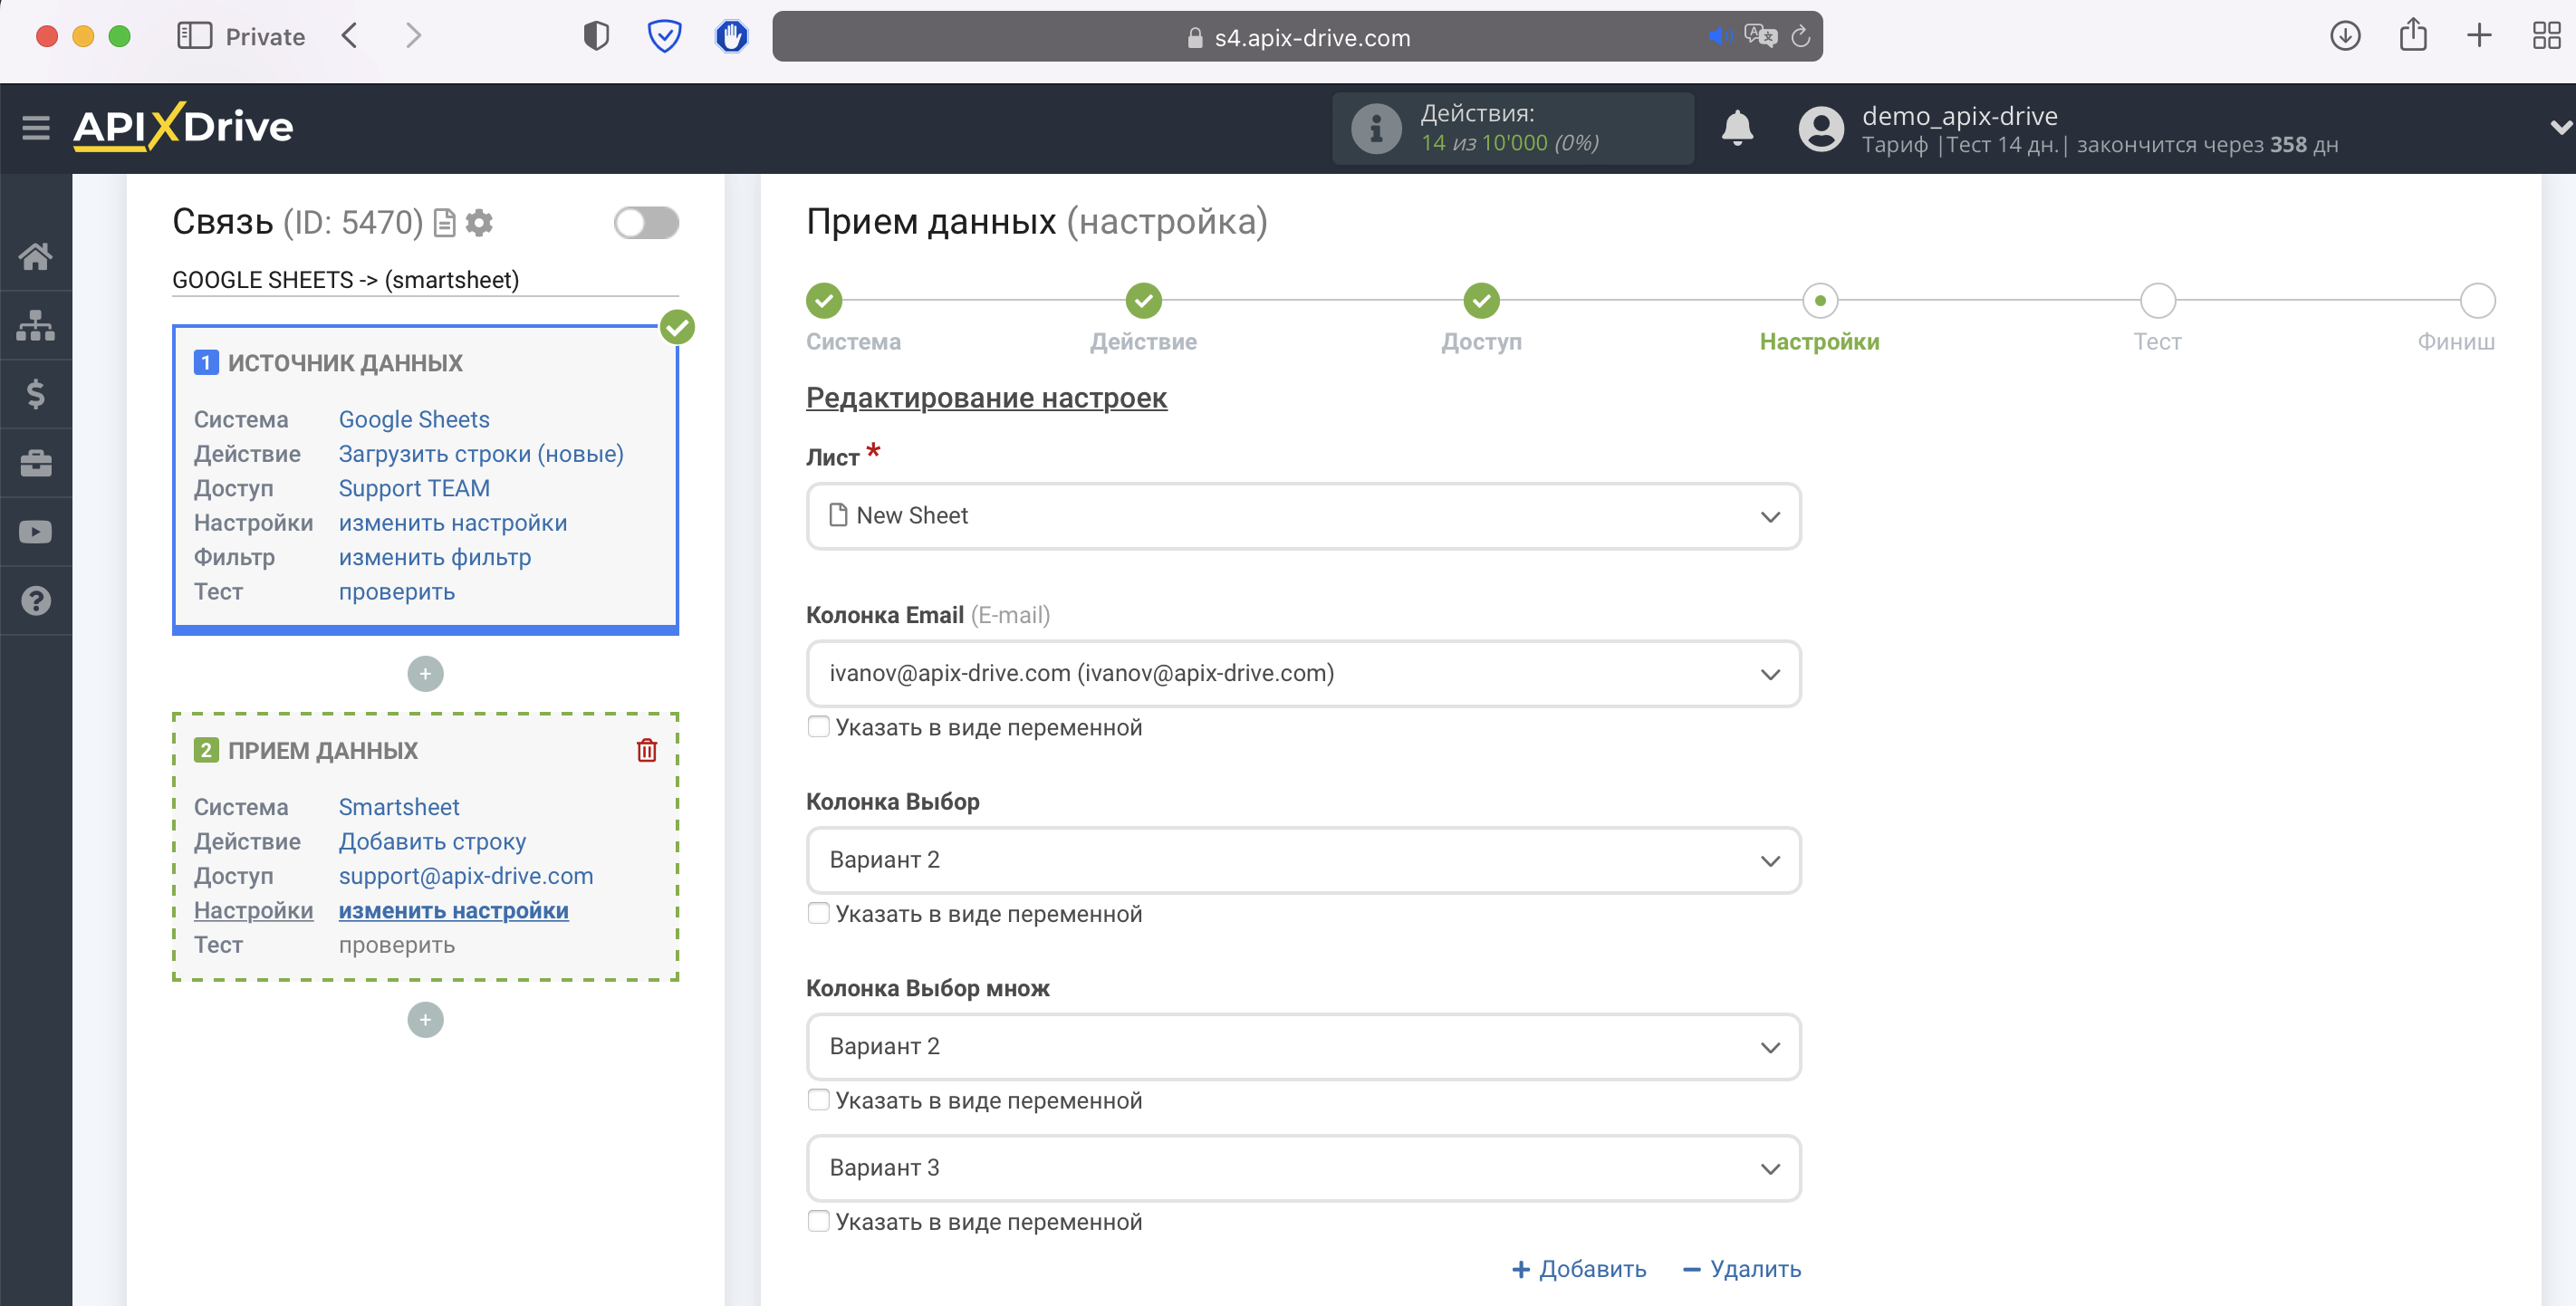2576x1306 pixels.
Task: Open the YouTube video icon in sidebar
Action: click(x=36, y=532)
